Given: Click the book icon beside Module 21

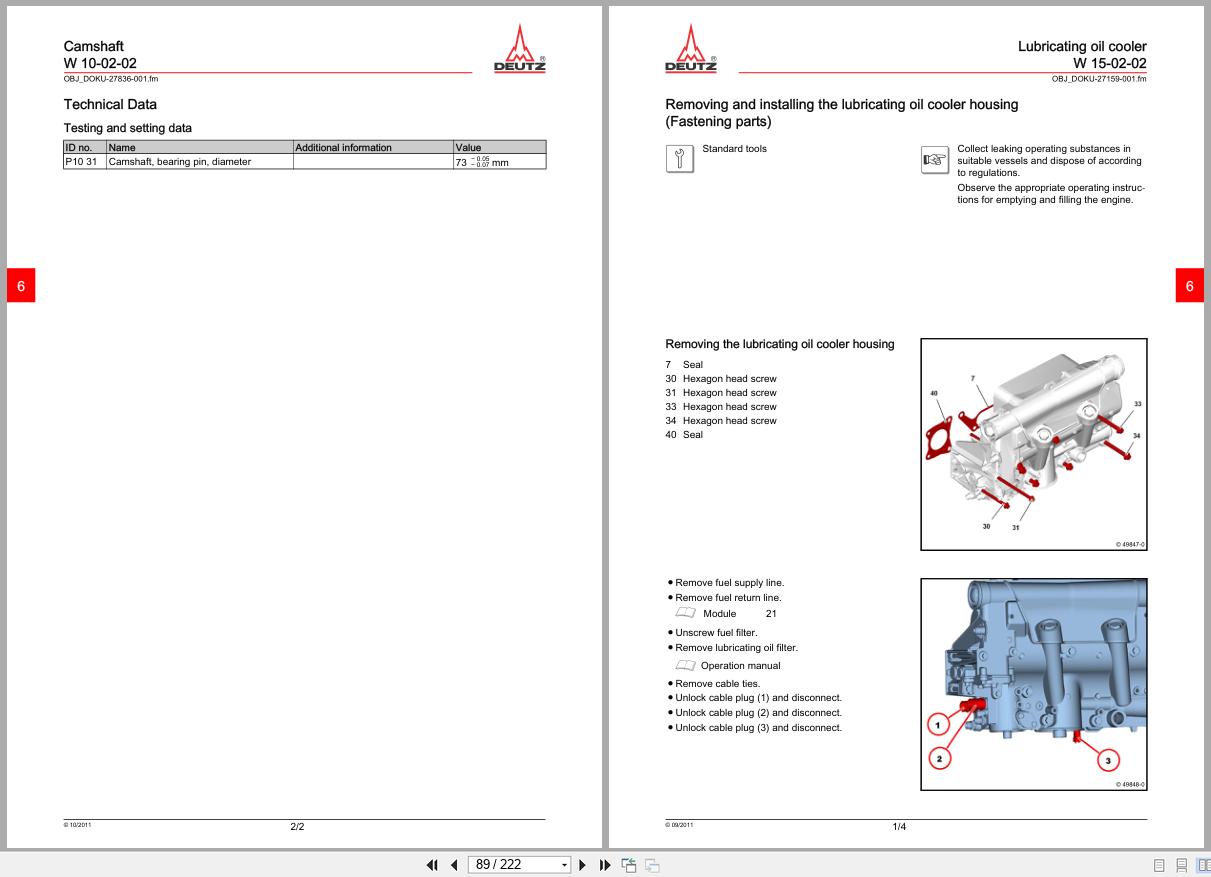Looking at the screenshot, I should [685, 613].
